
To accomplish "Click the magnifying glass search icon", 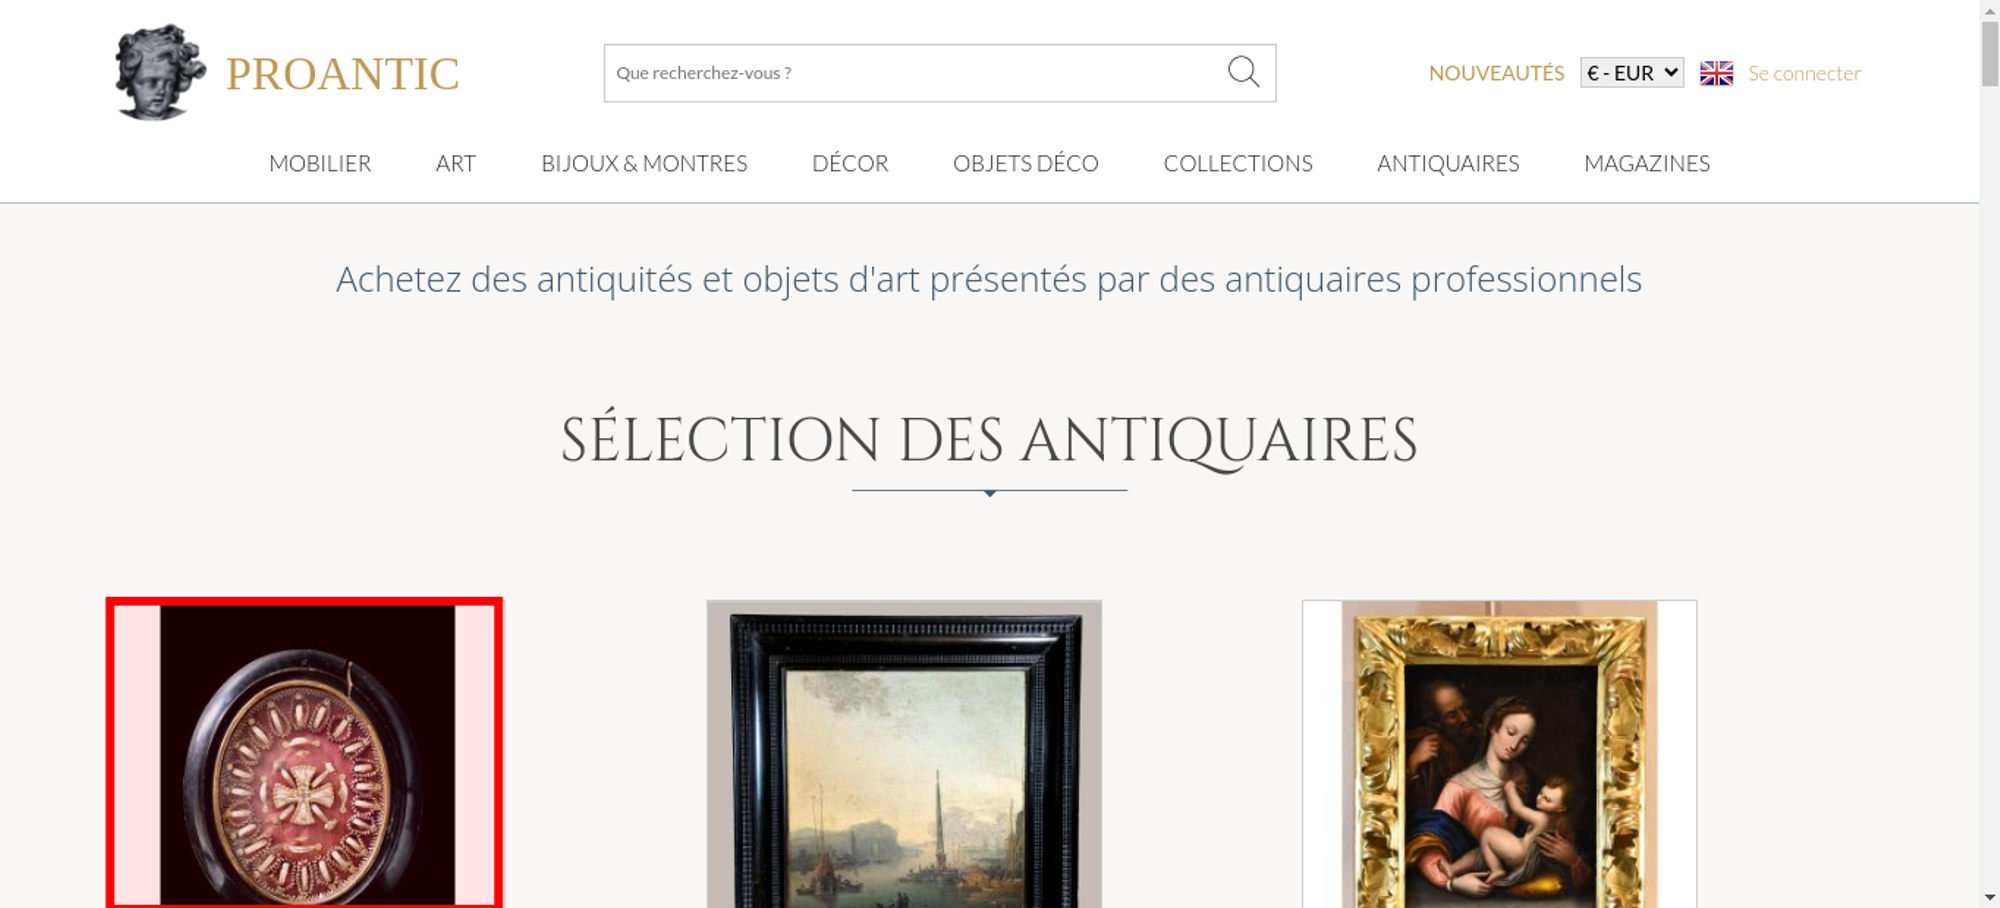I will (1243, 72).
